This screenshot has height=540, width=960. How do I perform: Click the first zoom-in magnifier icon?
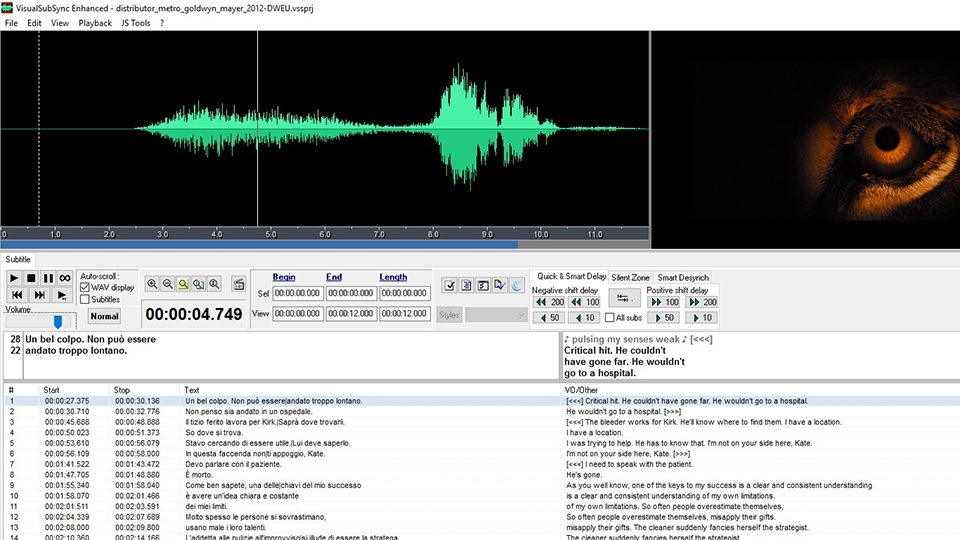(152, 284)
